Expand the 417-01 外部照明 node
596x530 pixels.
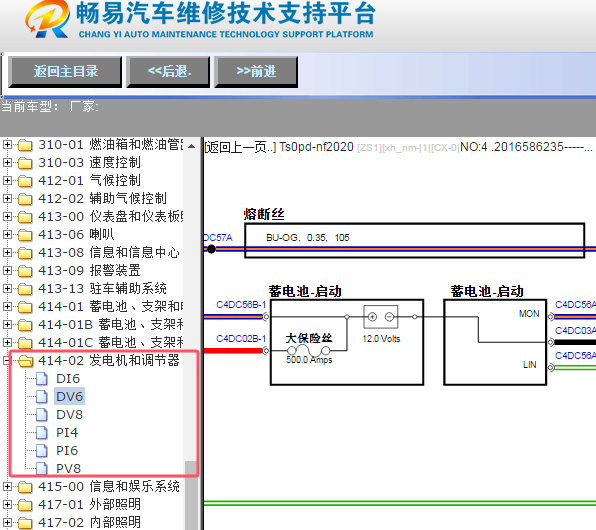[x=7, y=505]
